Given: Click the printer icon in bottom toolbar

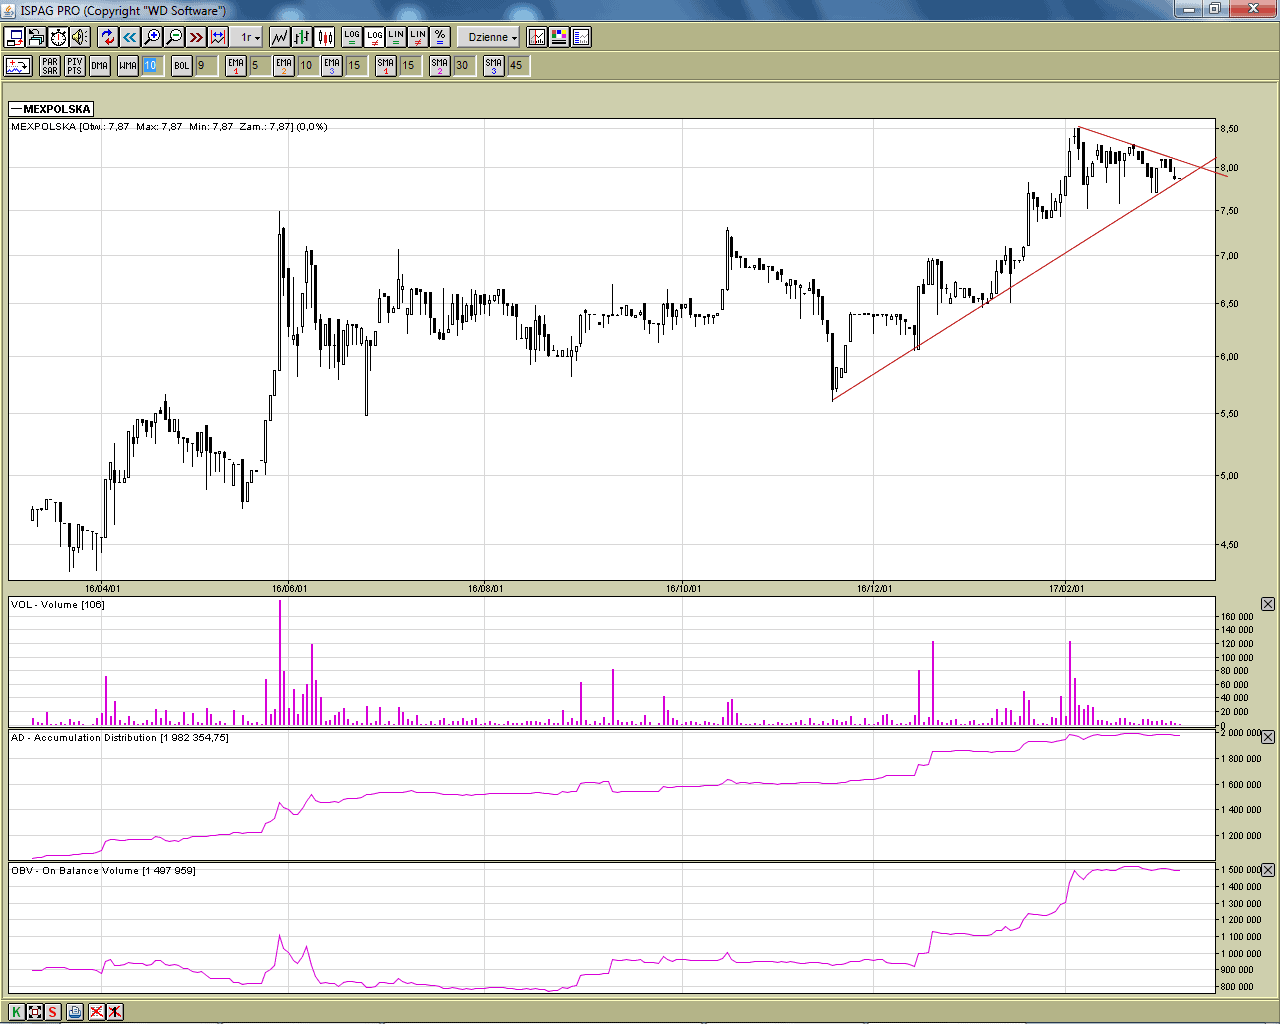Looking at the screenshot, I should (x=74, y=1011).
